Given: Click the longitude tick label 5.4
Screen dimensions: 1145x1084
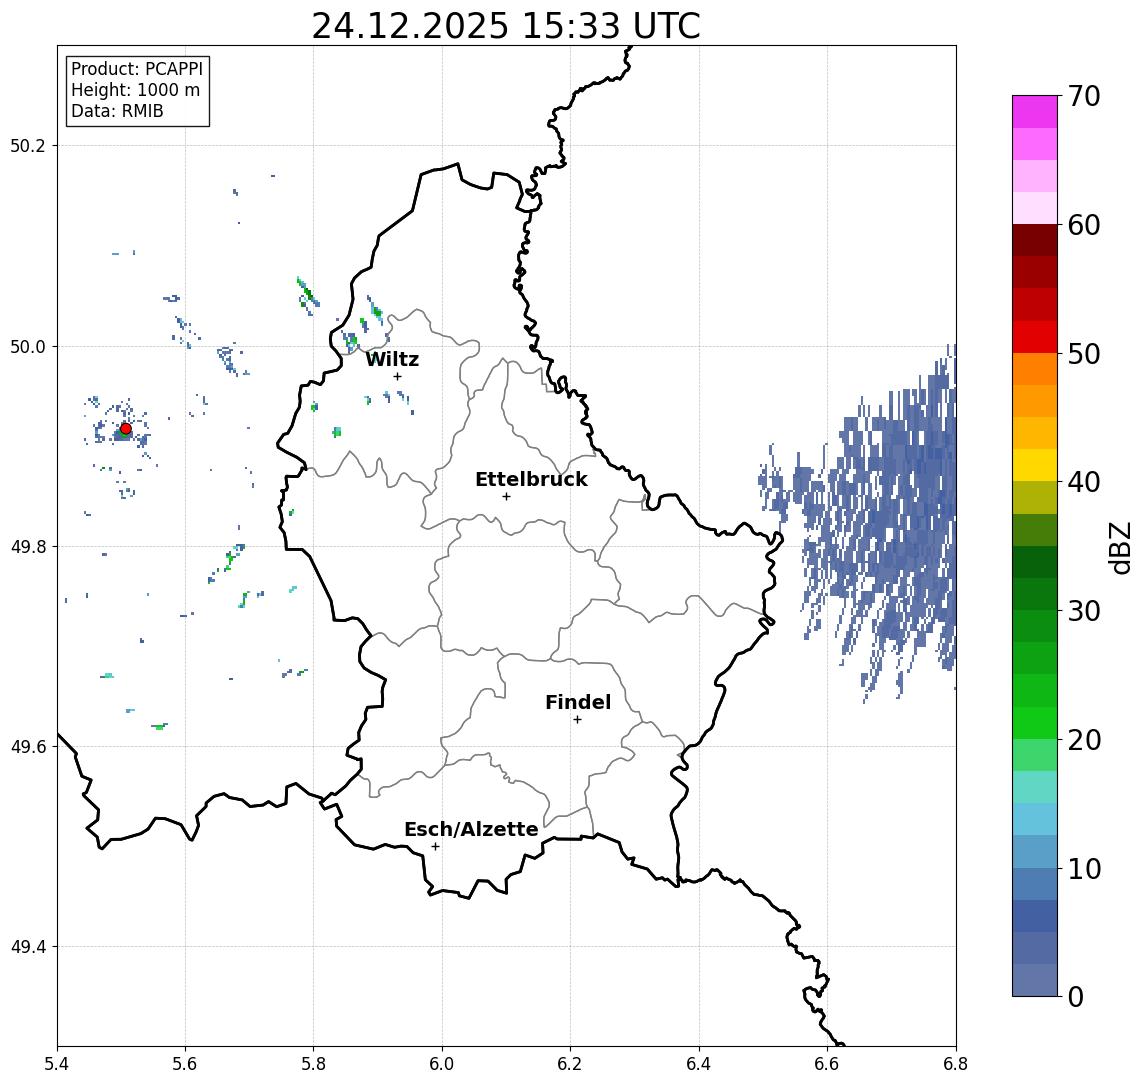Looking at the screenshot, I should tap(57, 1064).
